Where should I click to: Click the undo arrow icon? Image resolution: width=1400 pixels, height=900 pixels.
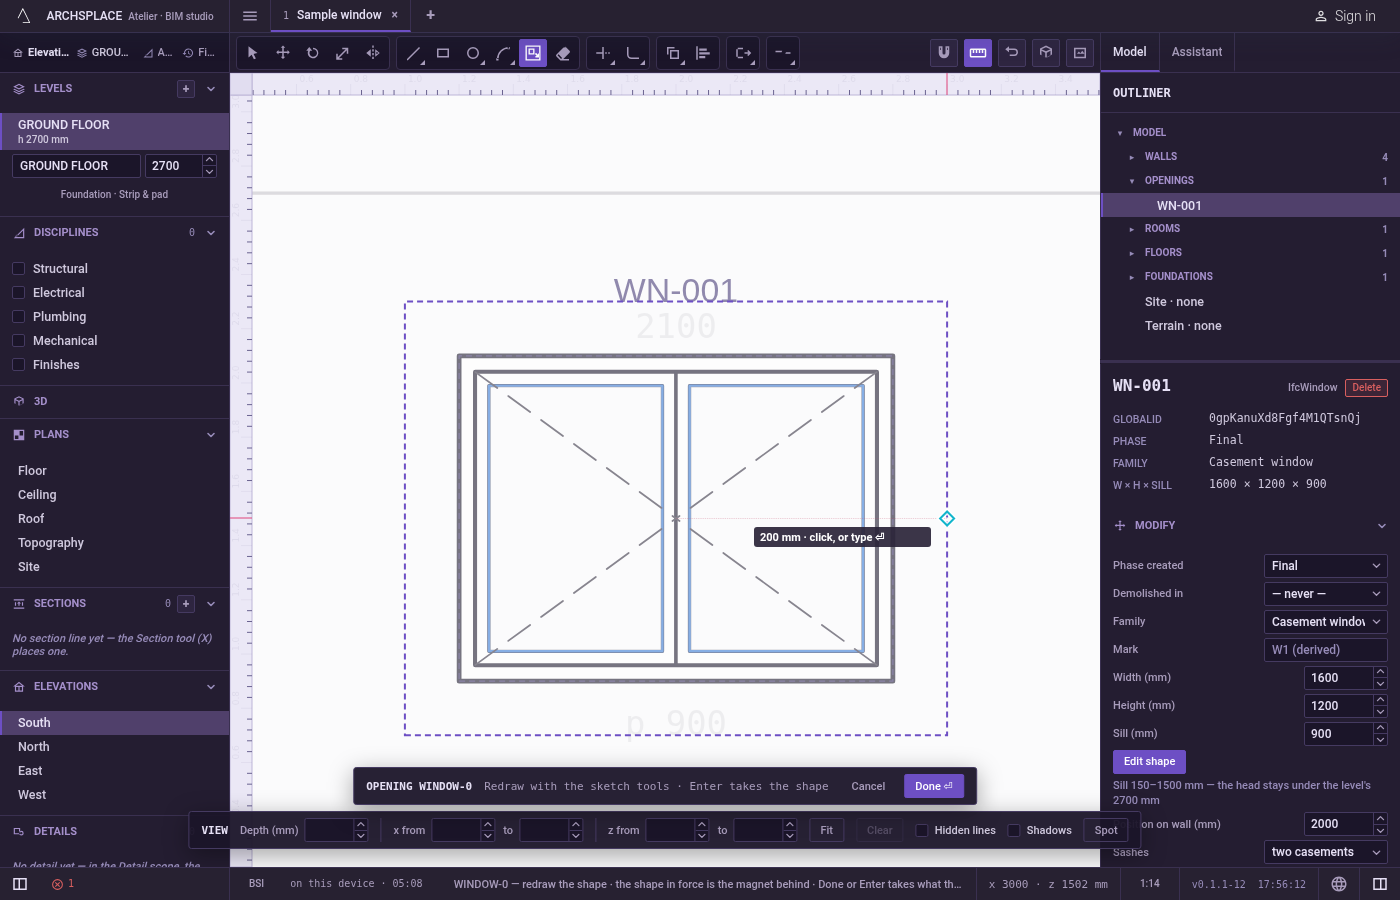tap(1012, 53)
